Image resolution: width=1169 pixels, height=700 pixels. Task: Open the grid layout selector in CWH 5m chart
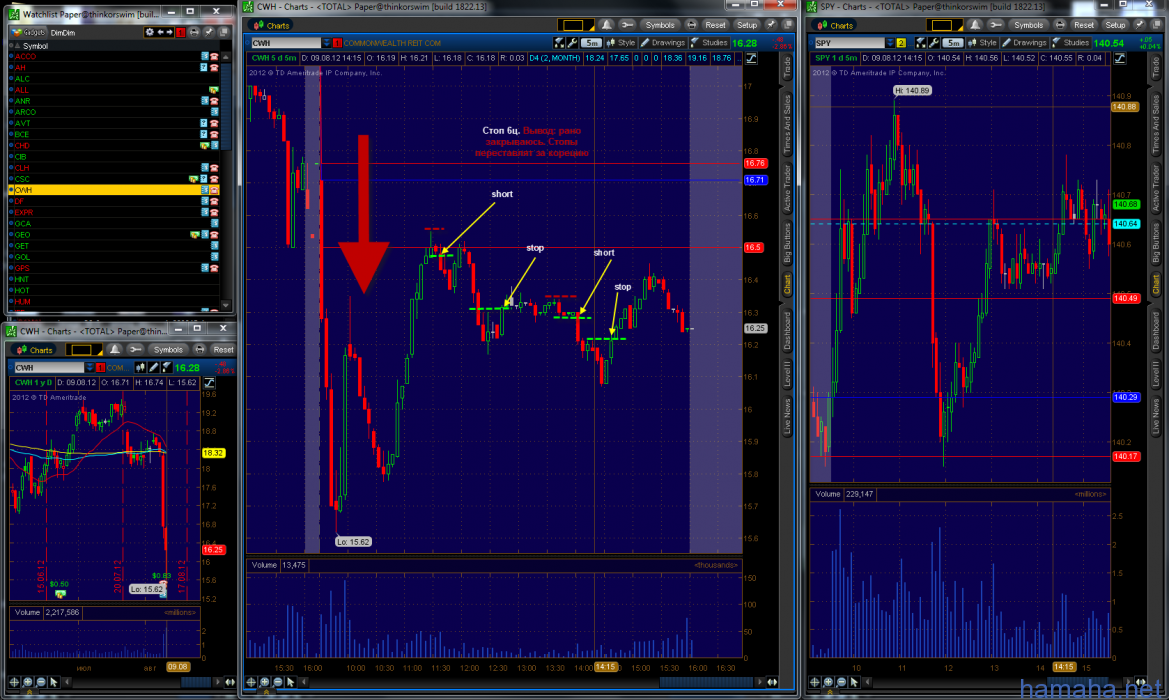point(576,25)
